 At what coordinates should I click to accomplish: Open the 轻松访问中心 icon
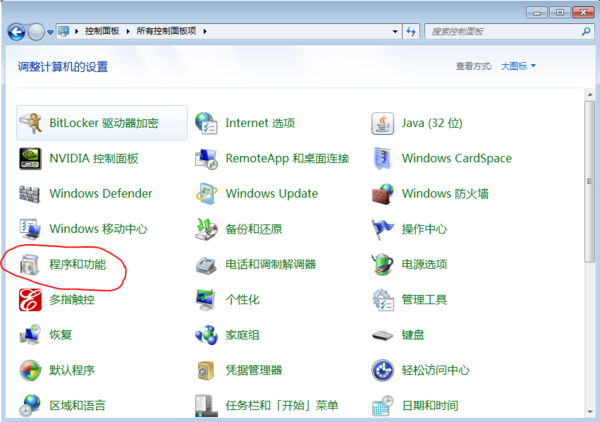click(382, 370)
